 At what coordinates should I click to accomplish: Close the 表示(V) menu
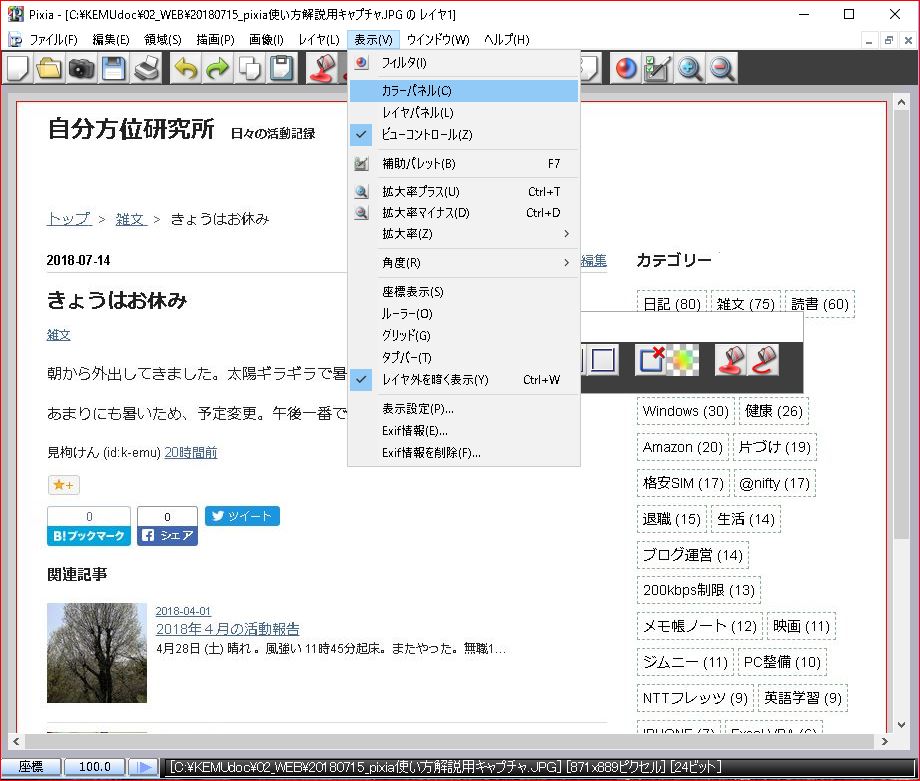pos(373,39)
